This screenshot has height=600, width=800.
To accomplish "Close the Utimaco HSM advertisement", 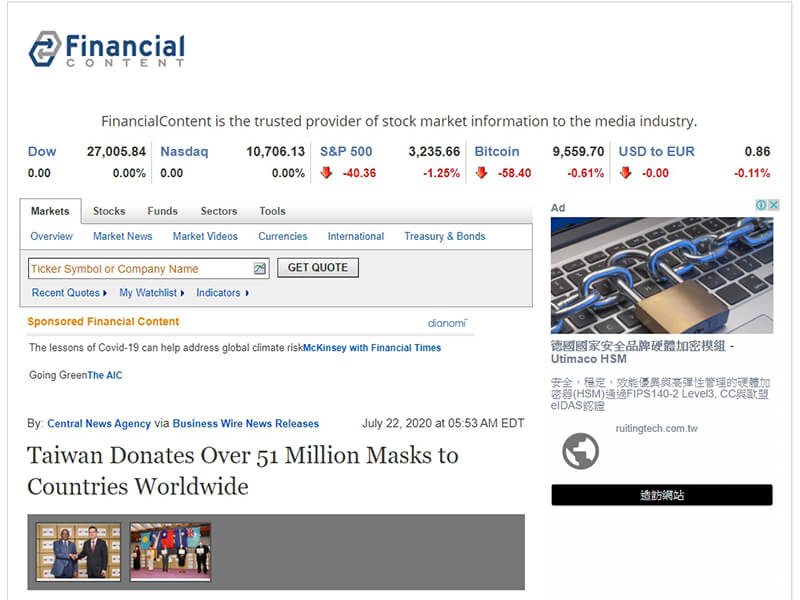I will tap(773, 205).
